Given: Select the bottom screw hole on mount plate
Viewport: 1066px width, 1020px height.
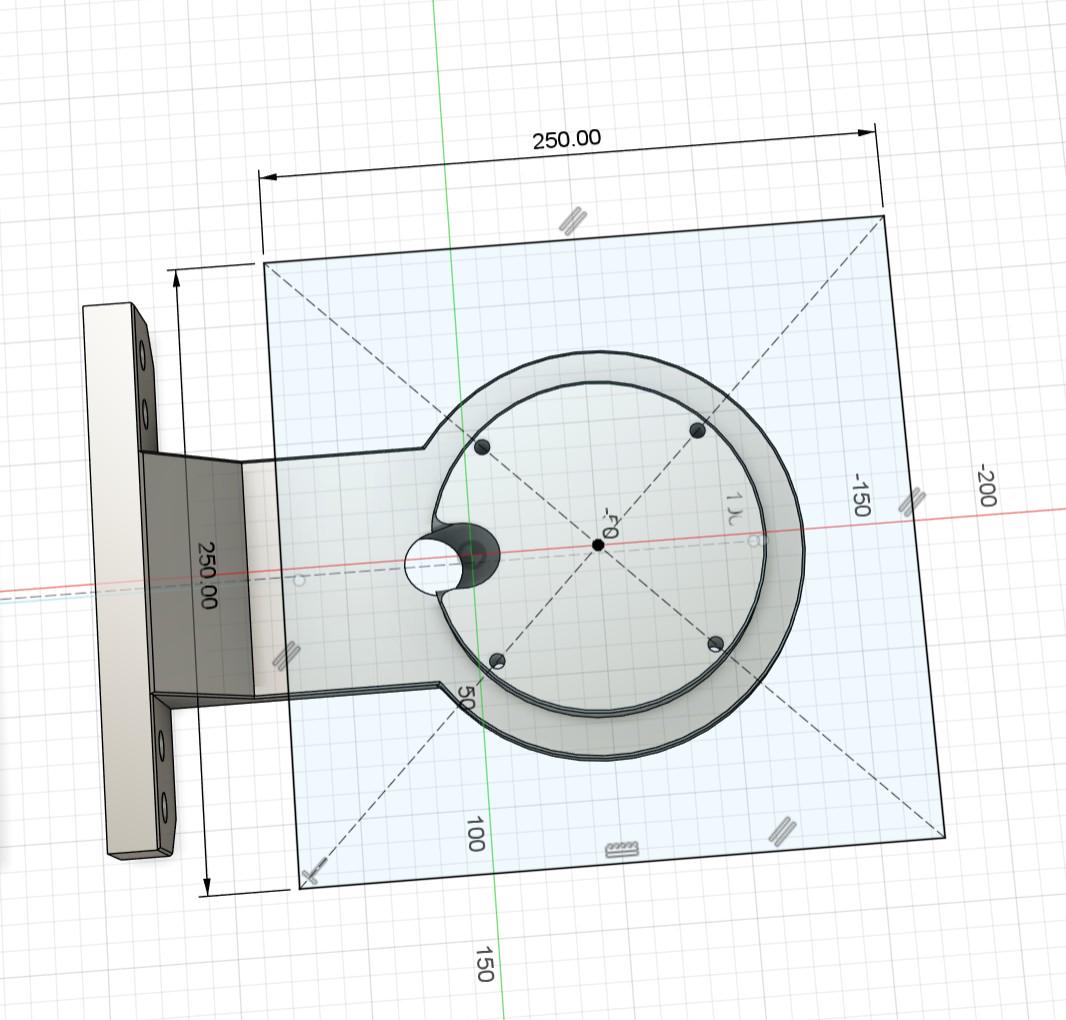Looking at the screenshot, I should point(164,809).
